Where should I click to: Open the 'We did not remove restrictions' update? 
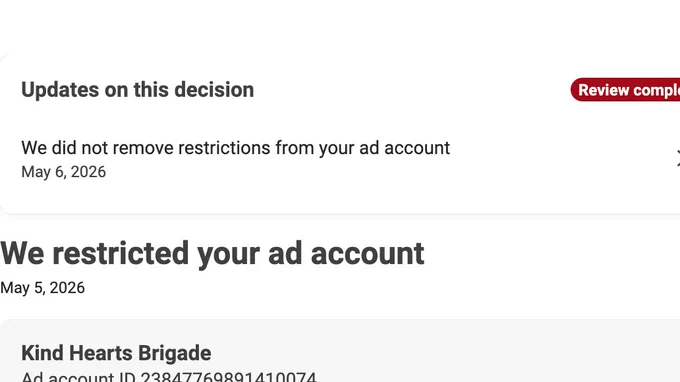[x=340, y=159]
